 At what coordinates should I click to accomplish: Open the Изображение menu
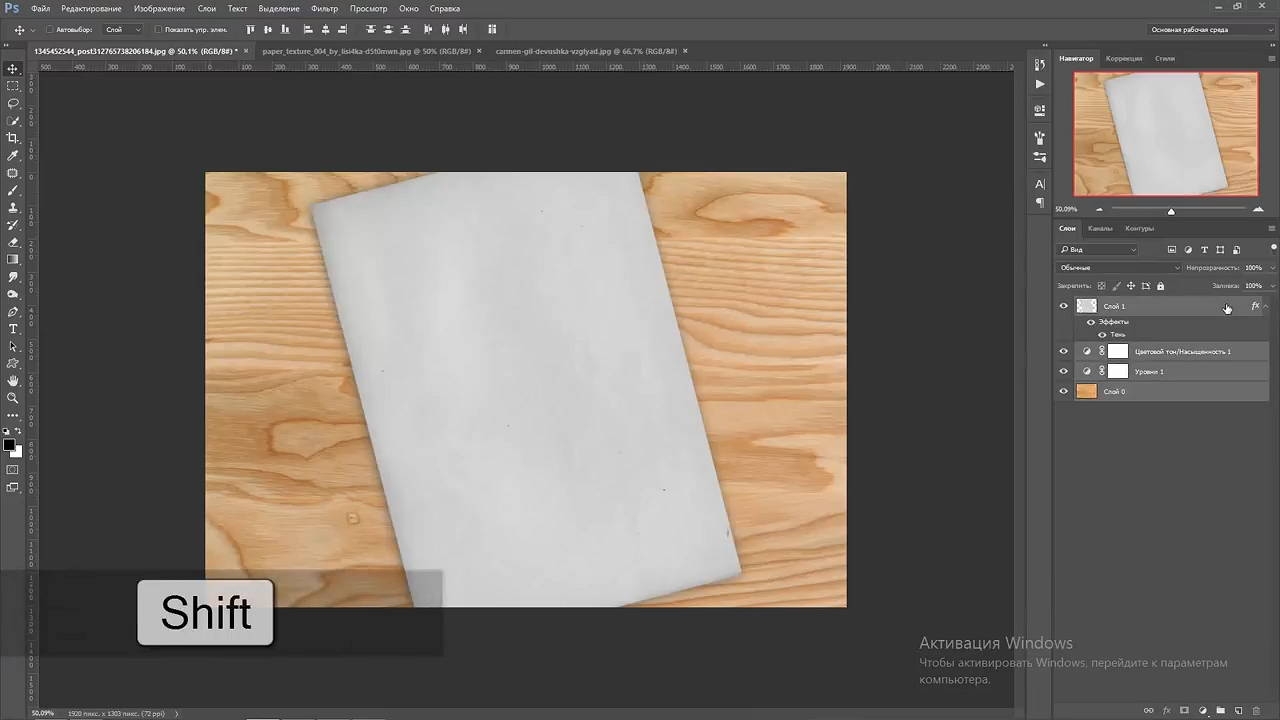(159, 8)
